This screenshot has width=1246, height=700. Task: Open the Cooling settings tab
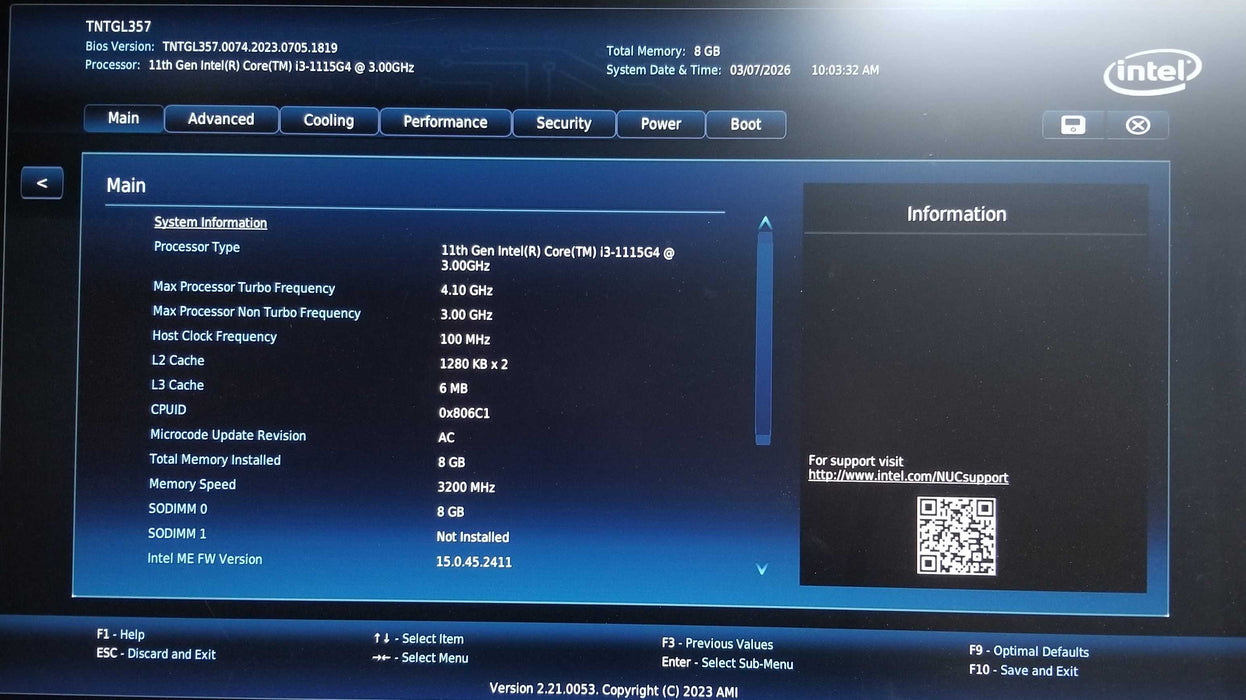[x=329, y=119]
